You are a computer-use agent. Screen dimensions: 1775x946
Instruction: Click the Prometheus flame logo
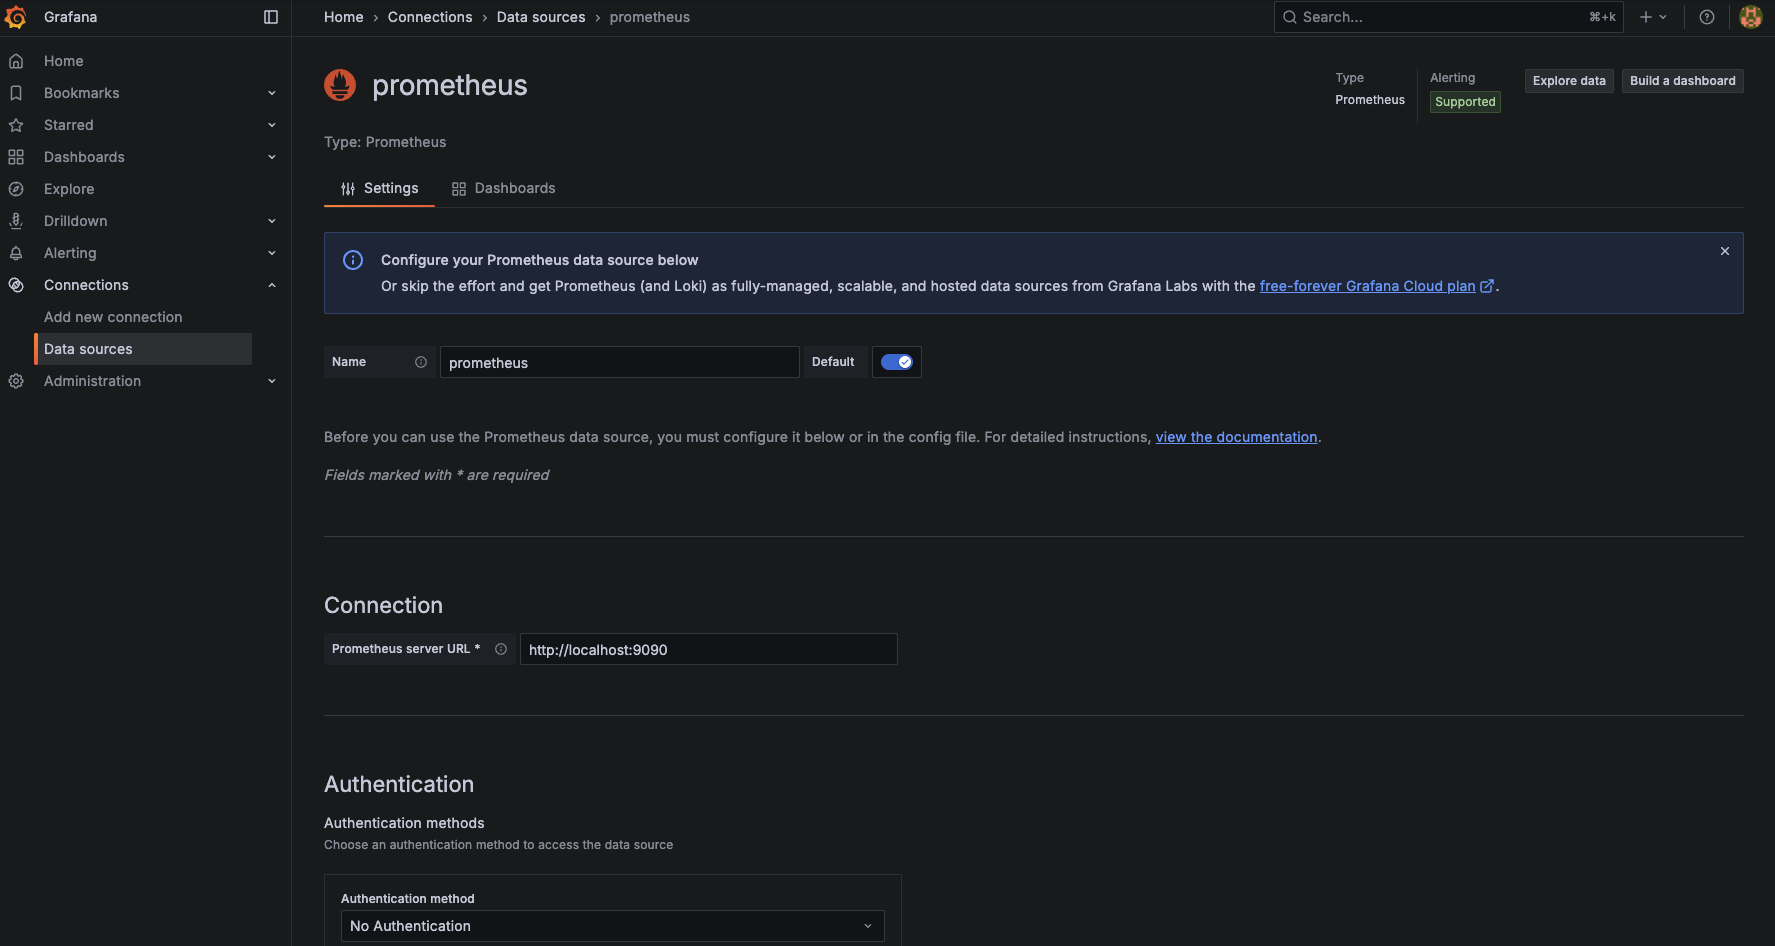point(340,85)
